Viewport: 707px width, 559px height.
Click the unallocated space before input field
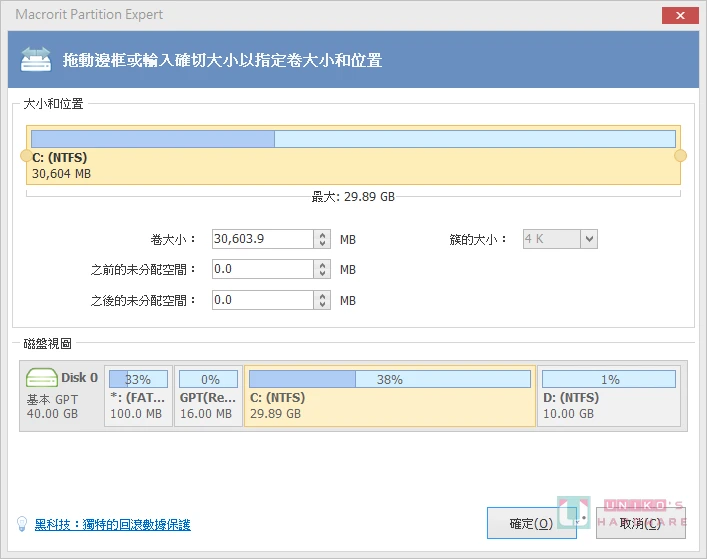[263, 269]
